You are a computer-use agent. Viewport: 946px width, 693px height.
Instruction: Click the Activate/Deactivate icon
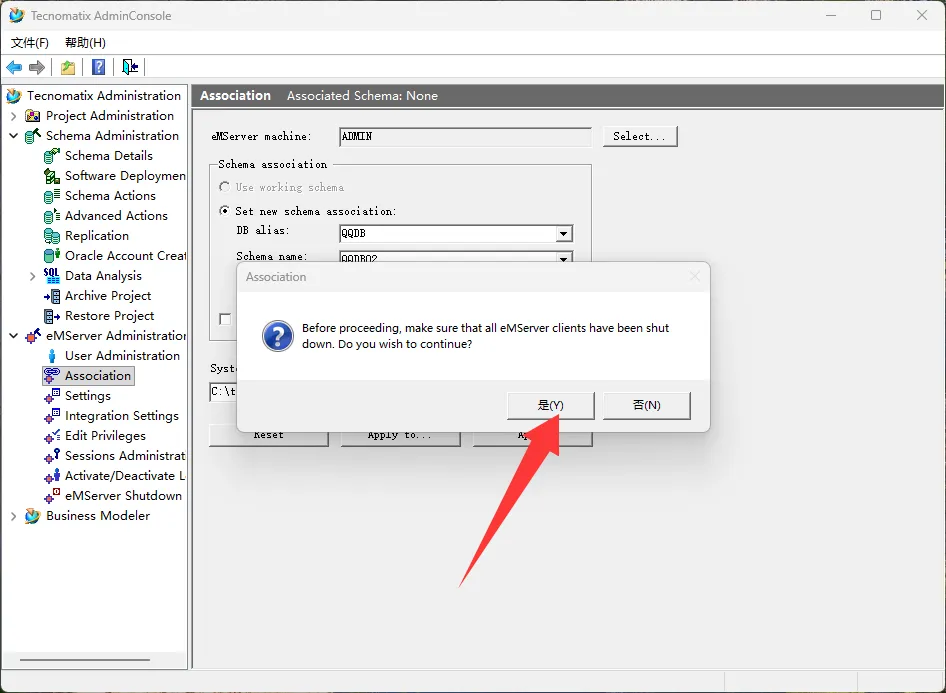[52, 476]
